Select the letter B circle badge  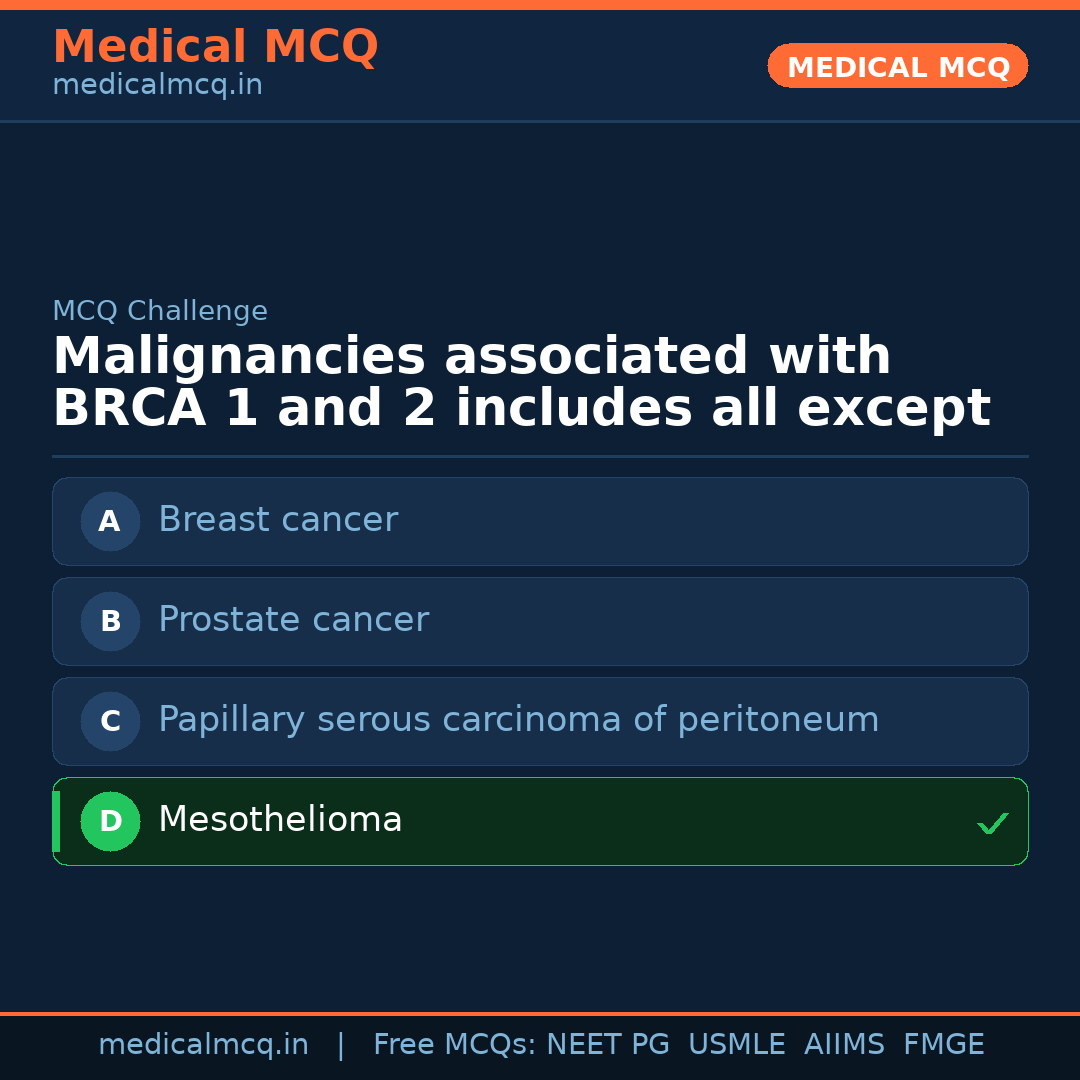pos(110,621)
